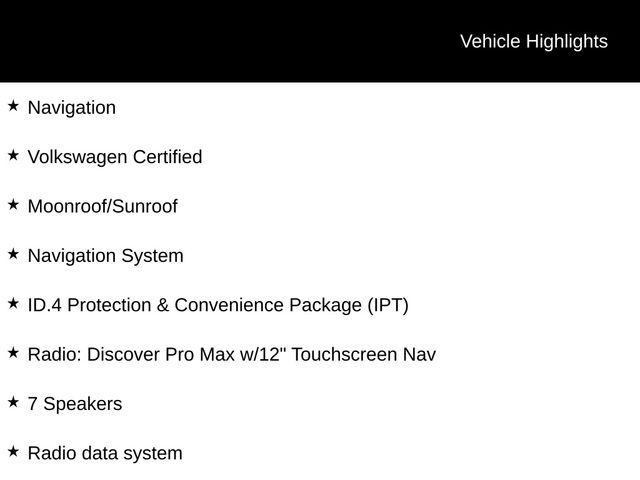
Task: Select the Moonroof/Sunroof highlight text
Action: click(102, 207)
